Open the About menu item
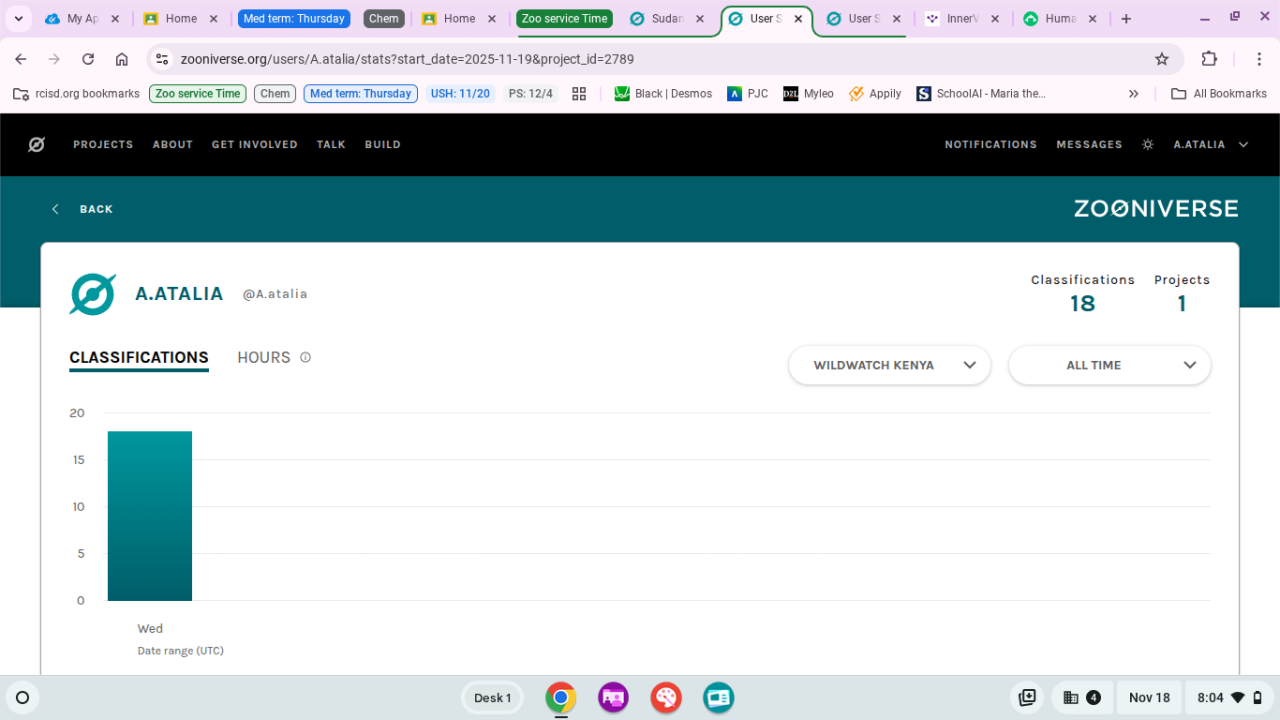 (173, 145)
